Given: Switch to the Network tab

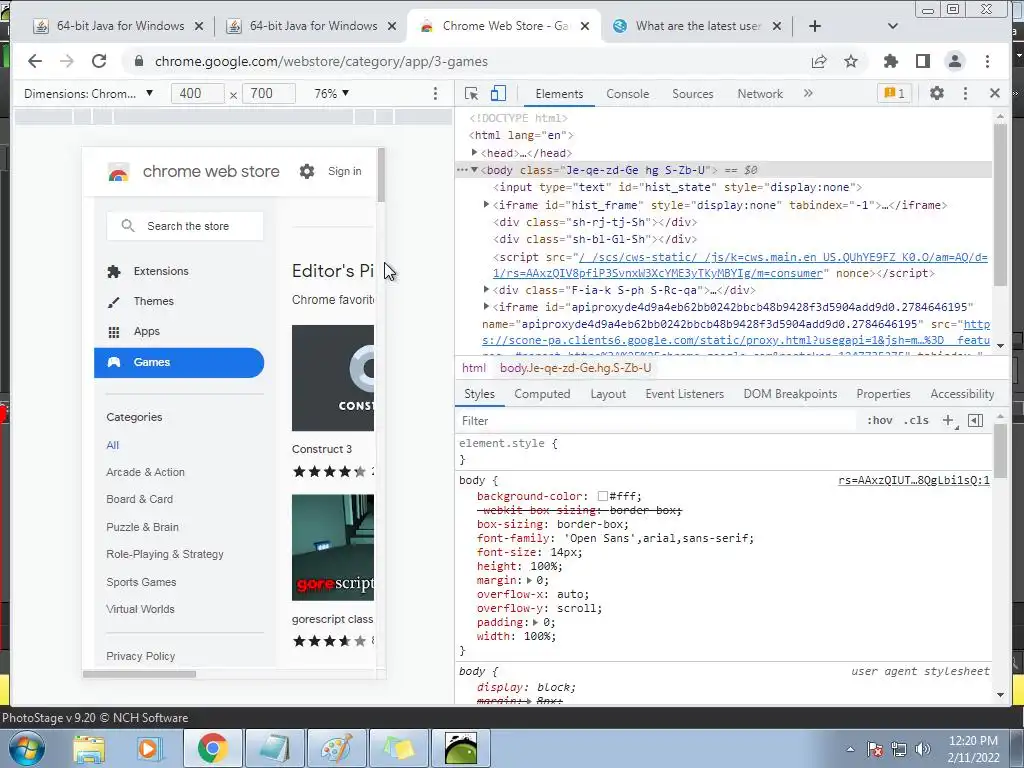Looking at the screenshot, I should [760, 94].
